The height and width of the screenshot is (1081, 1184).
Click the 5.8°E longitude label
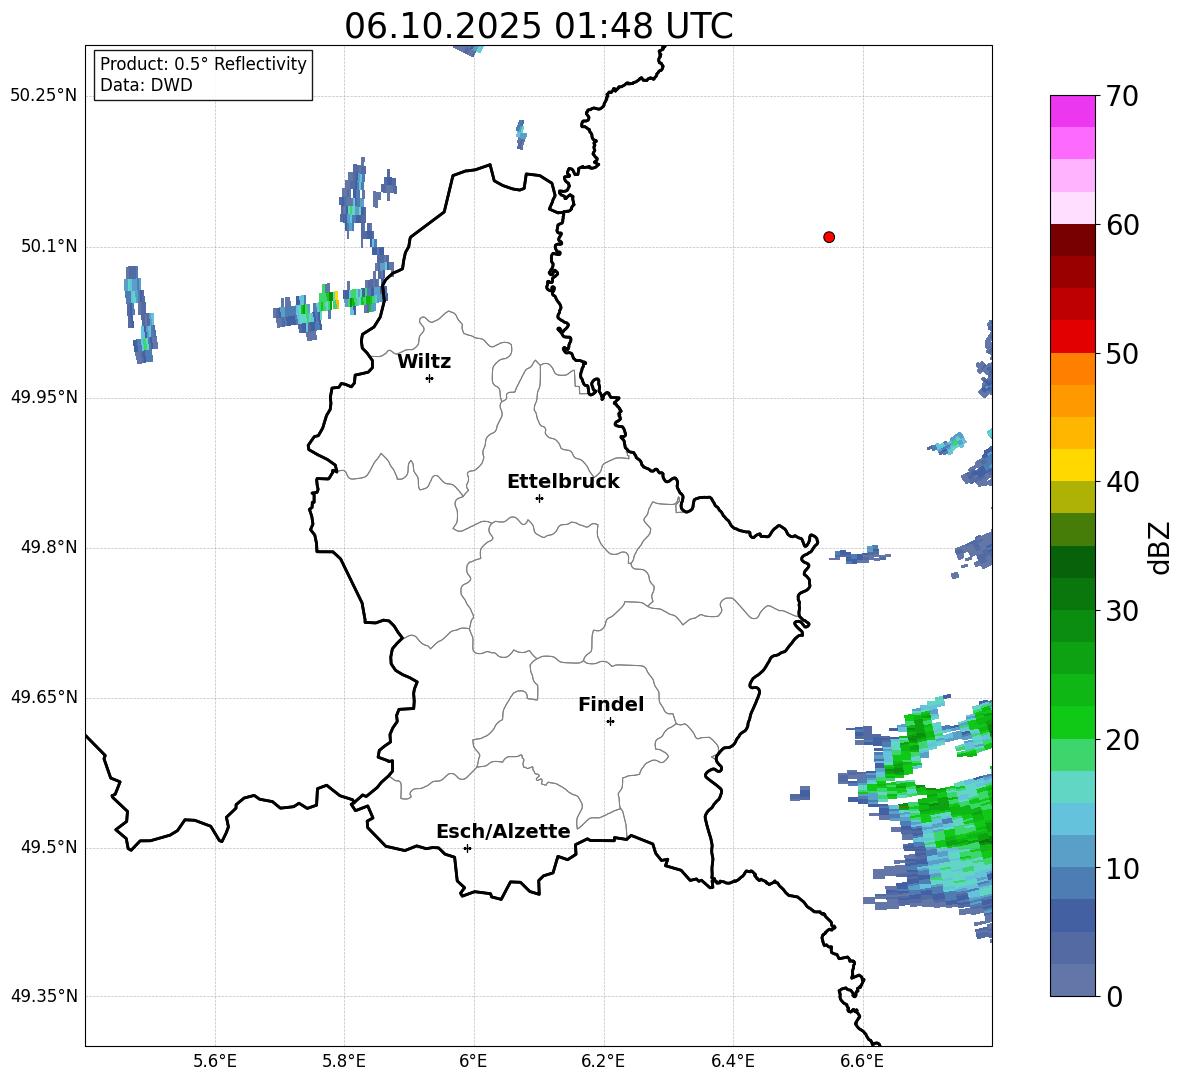pyautogui.click(x=344, y=1061)
